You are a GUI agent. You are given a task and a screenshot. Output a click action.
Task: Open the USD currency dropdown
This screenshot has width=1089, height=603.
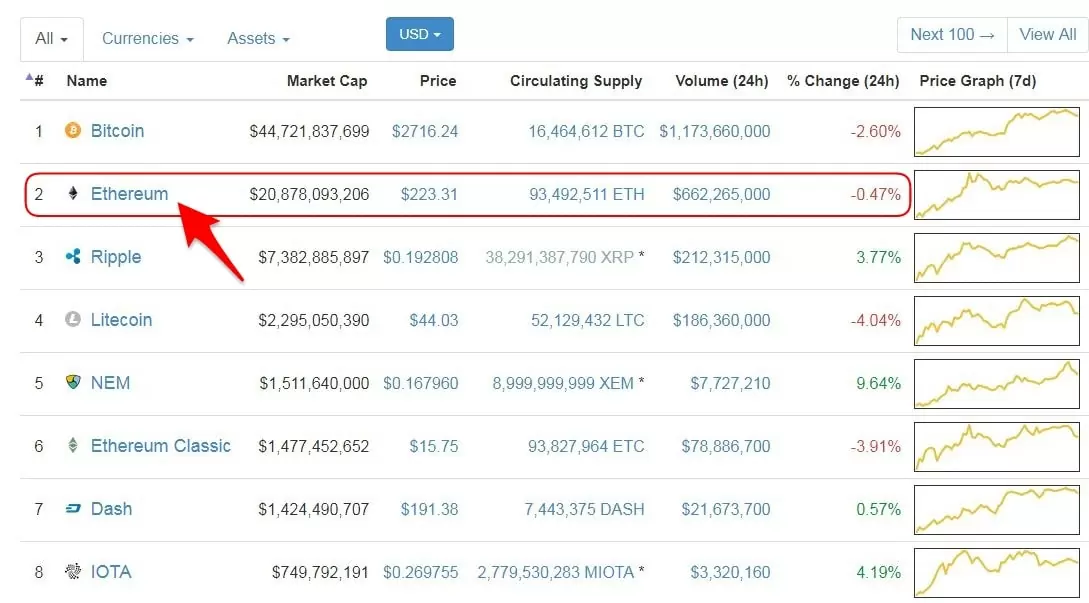[419, 34]
